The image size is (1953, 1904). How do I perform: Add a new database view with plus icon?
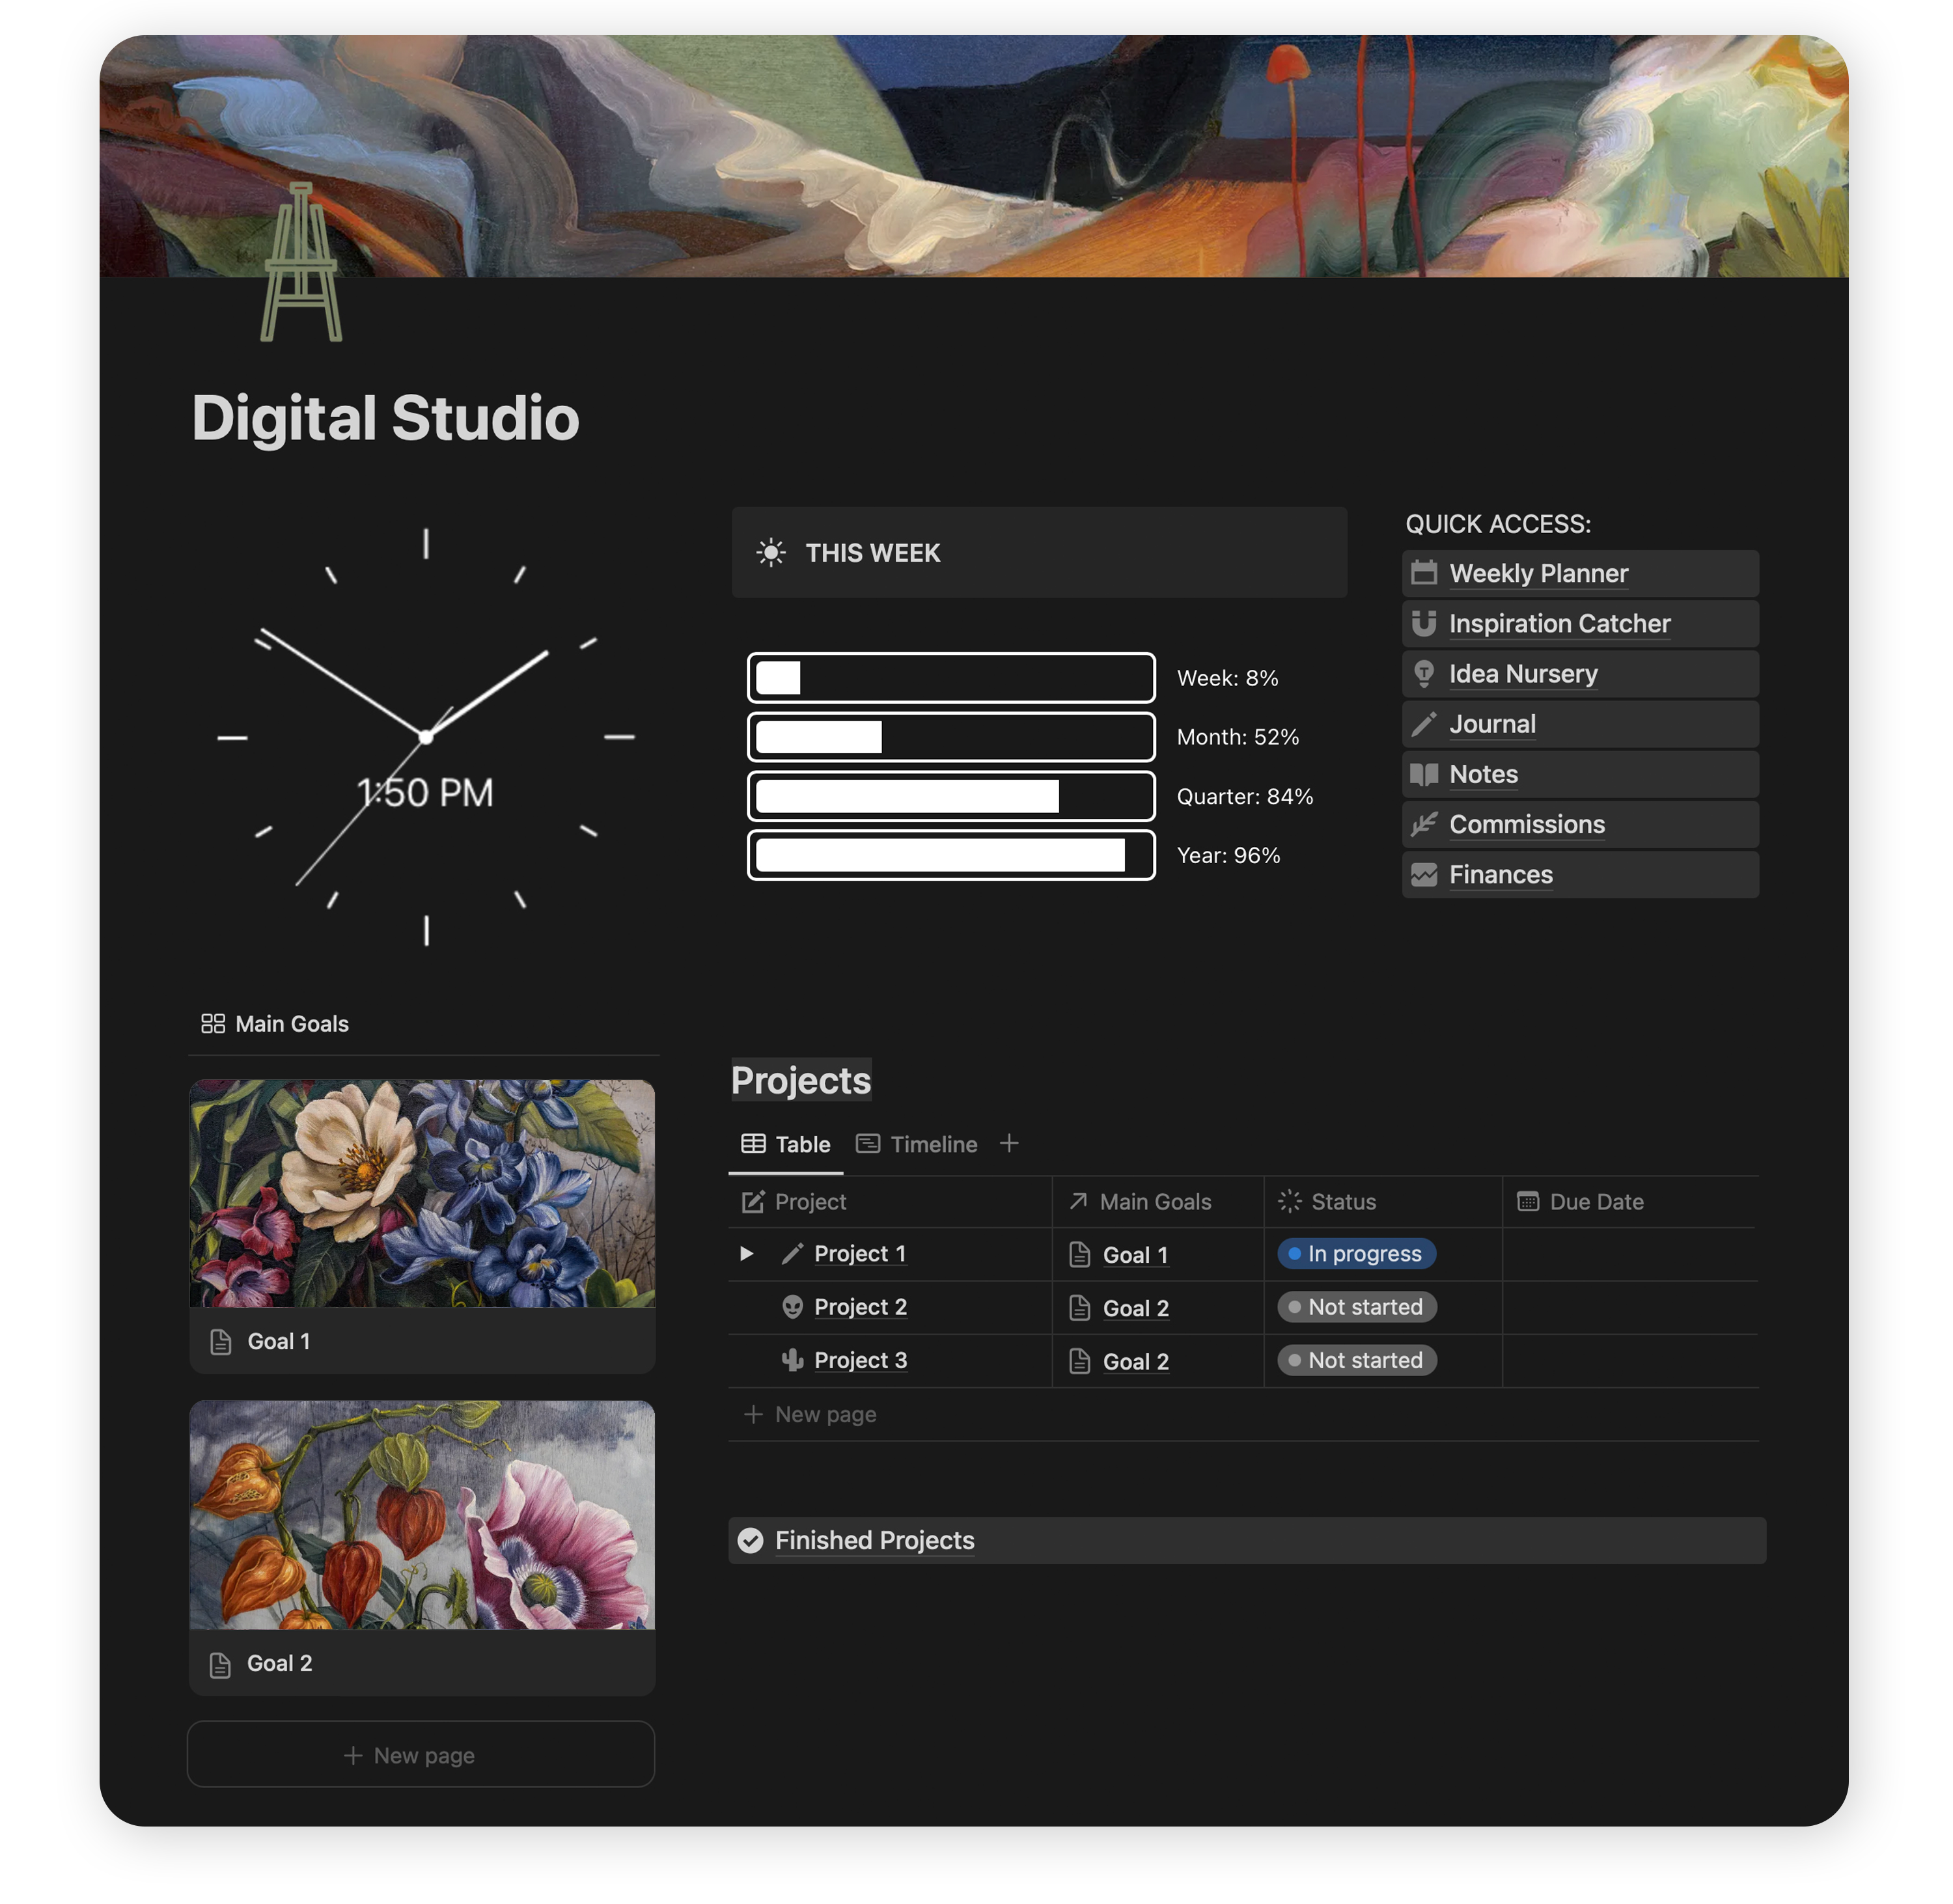tap(1008, 1143)
